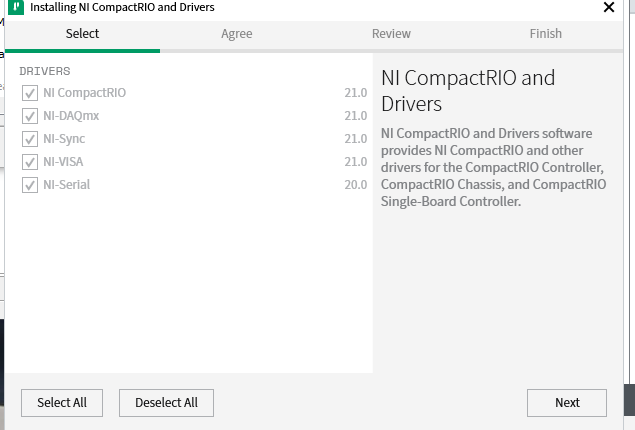This screenshot has height=430, width=635.
Task: Click the 20.0 version of NI-Serial
Action: [356, 185]
